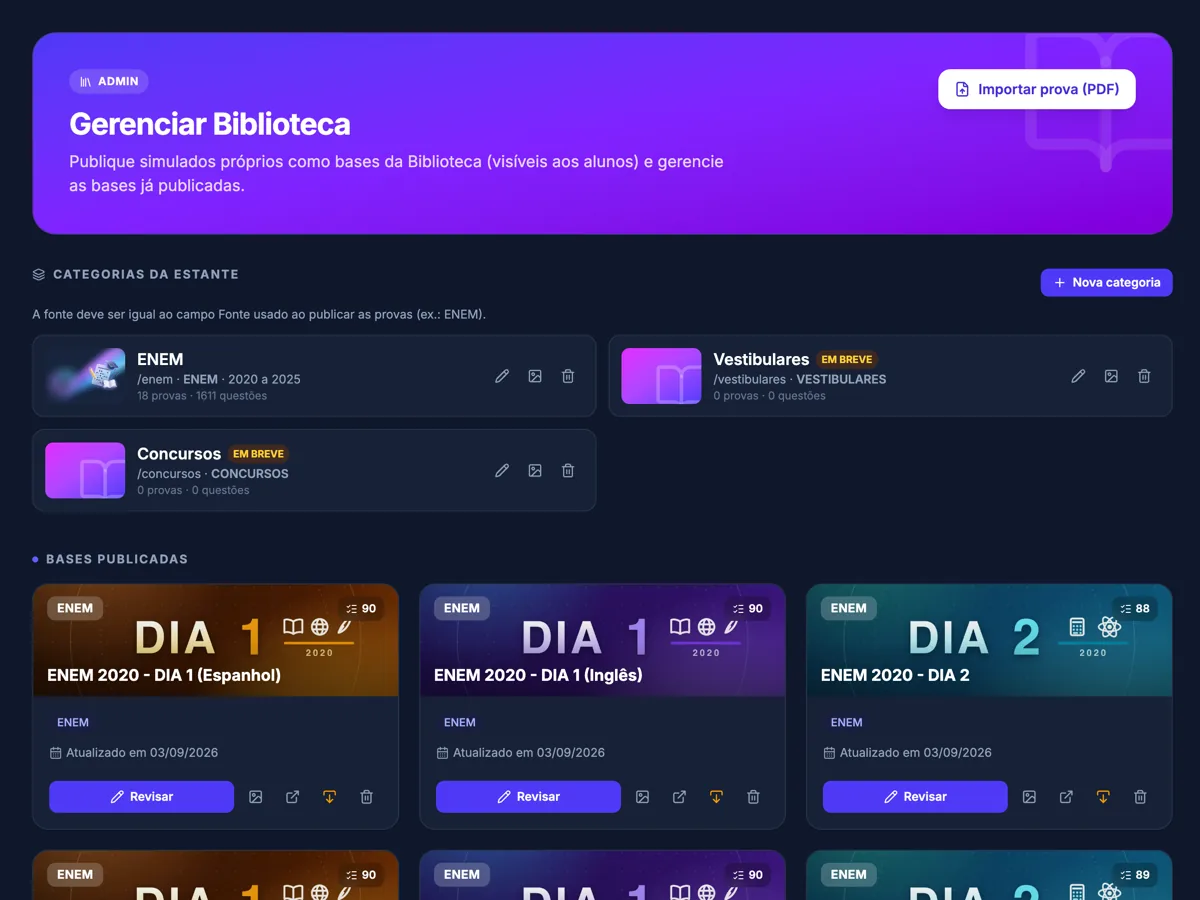Click the orange unpublish arrow on DIA 1 (Inglês)
This screenshot has width=1200, height=900.
point(716,797)
